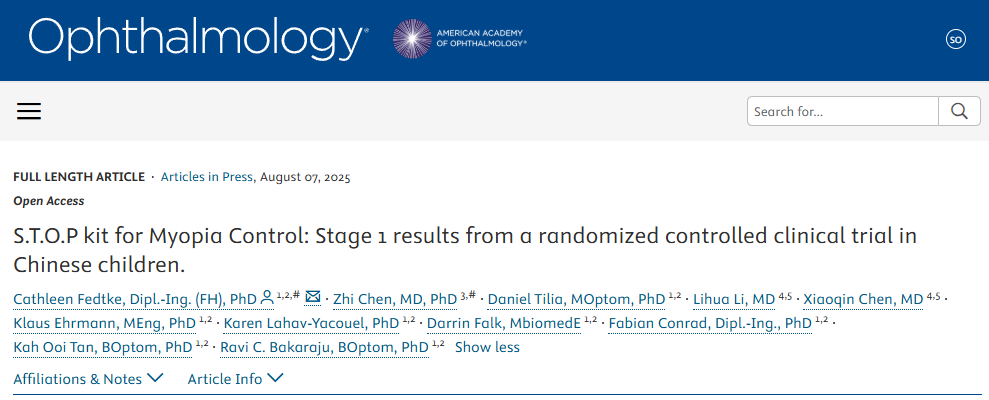
Task: Select Karen Lahav-Yacouel author link
Action: click(311, 323)
